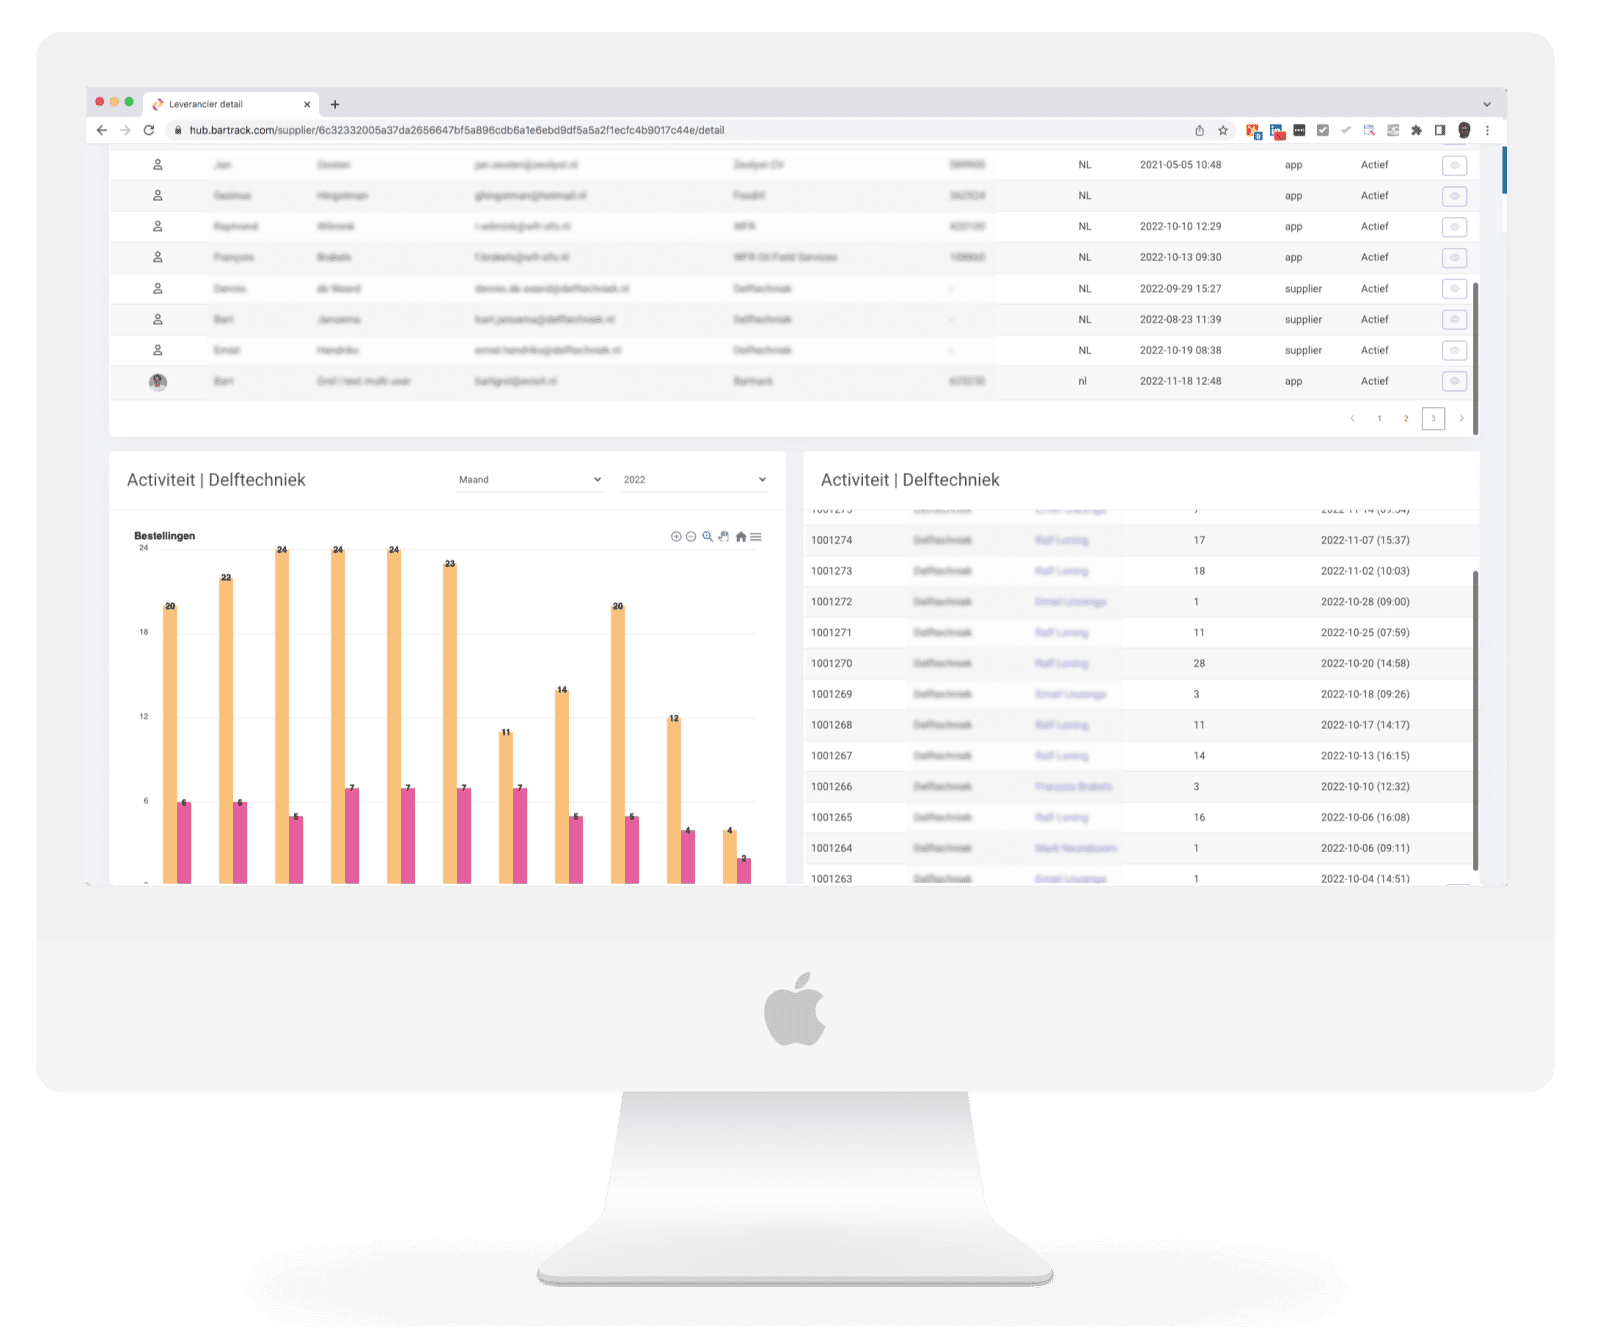Screen dimensions: 1600x1328
Task: Open user link in order 1001273 row
Action: tap(1061, 572)
